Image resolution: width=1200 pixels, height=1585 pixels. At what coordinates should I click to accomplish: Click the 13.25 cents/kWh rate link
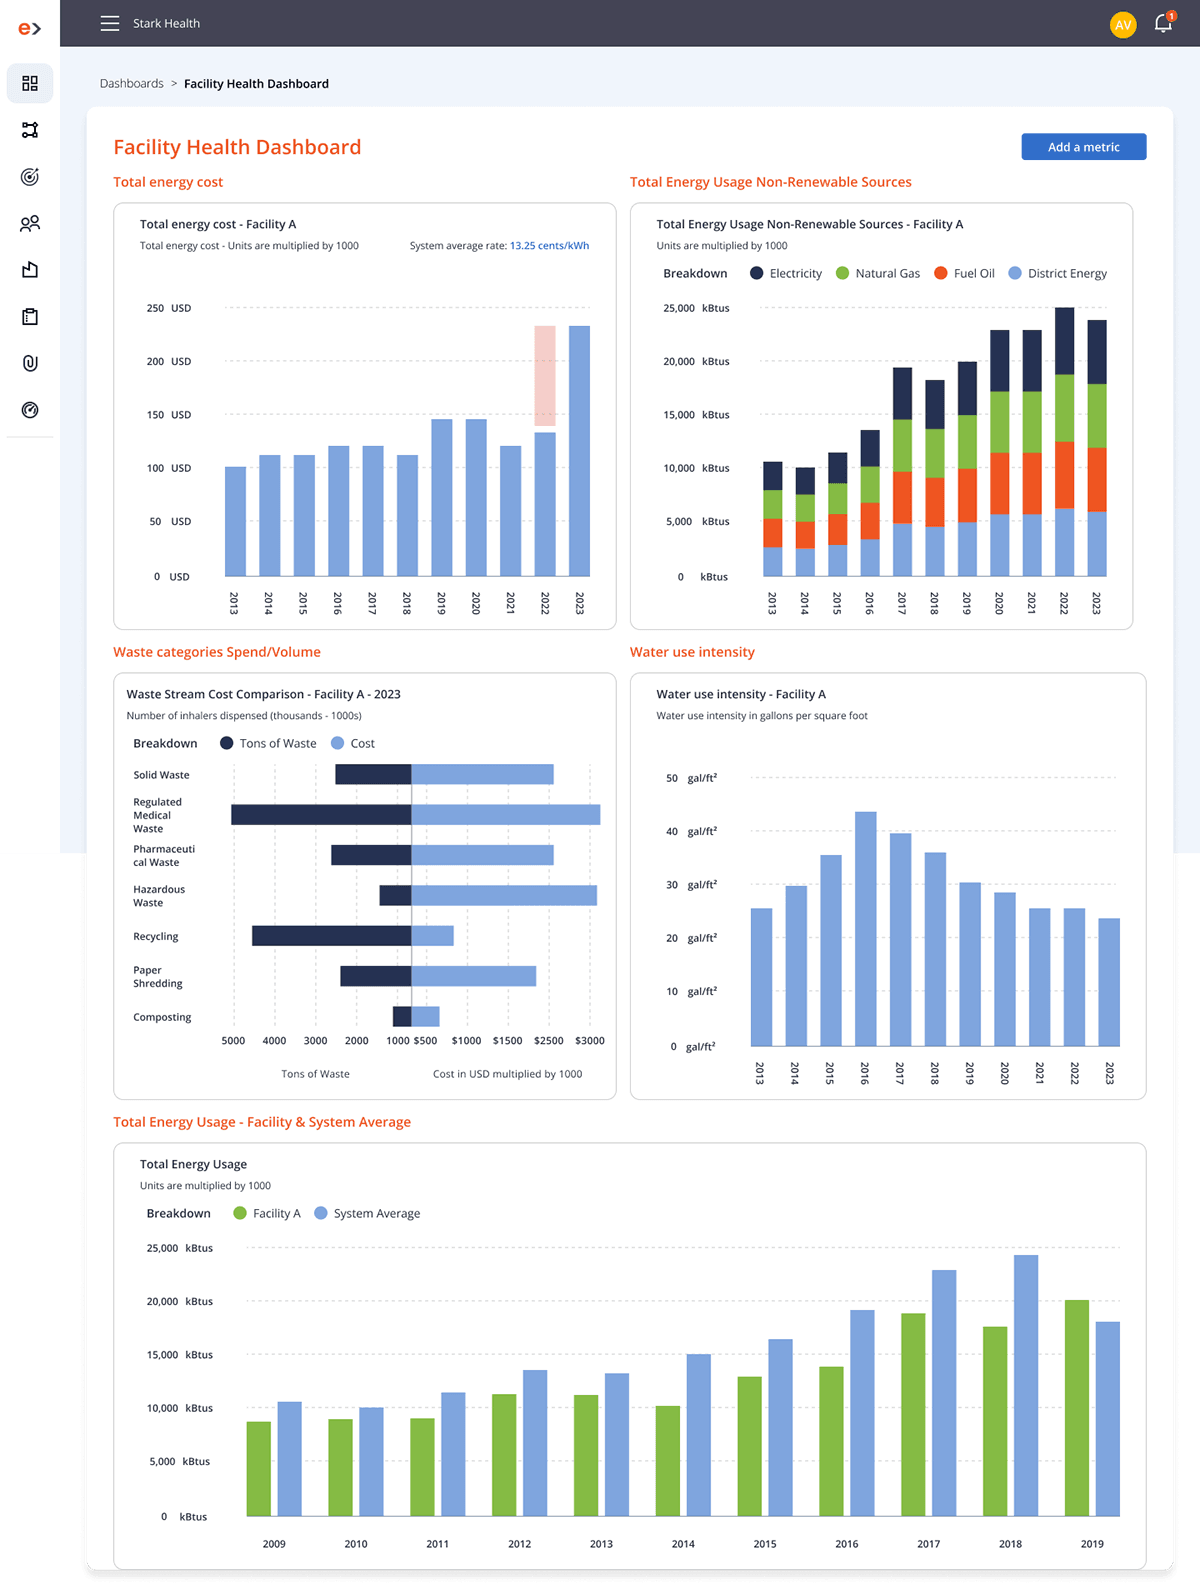(x=549, y=246)
